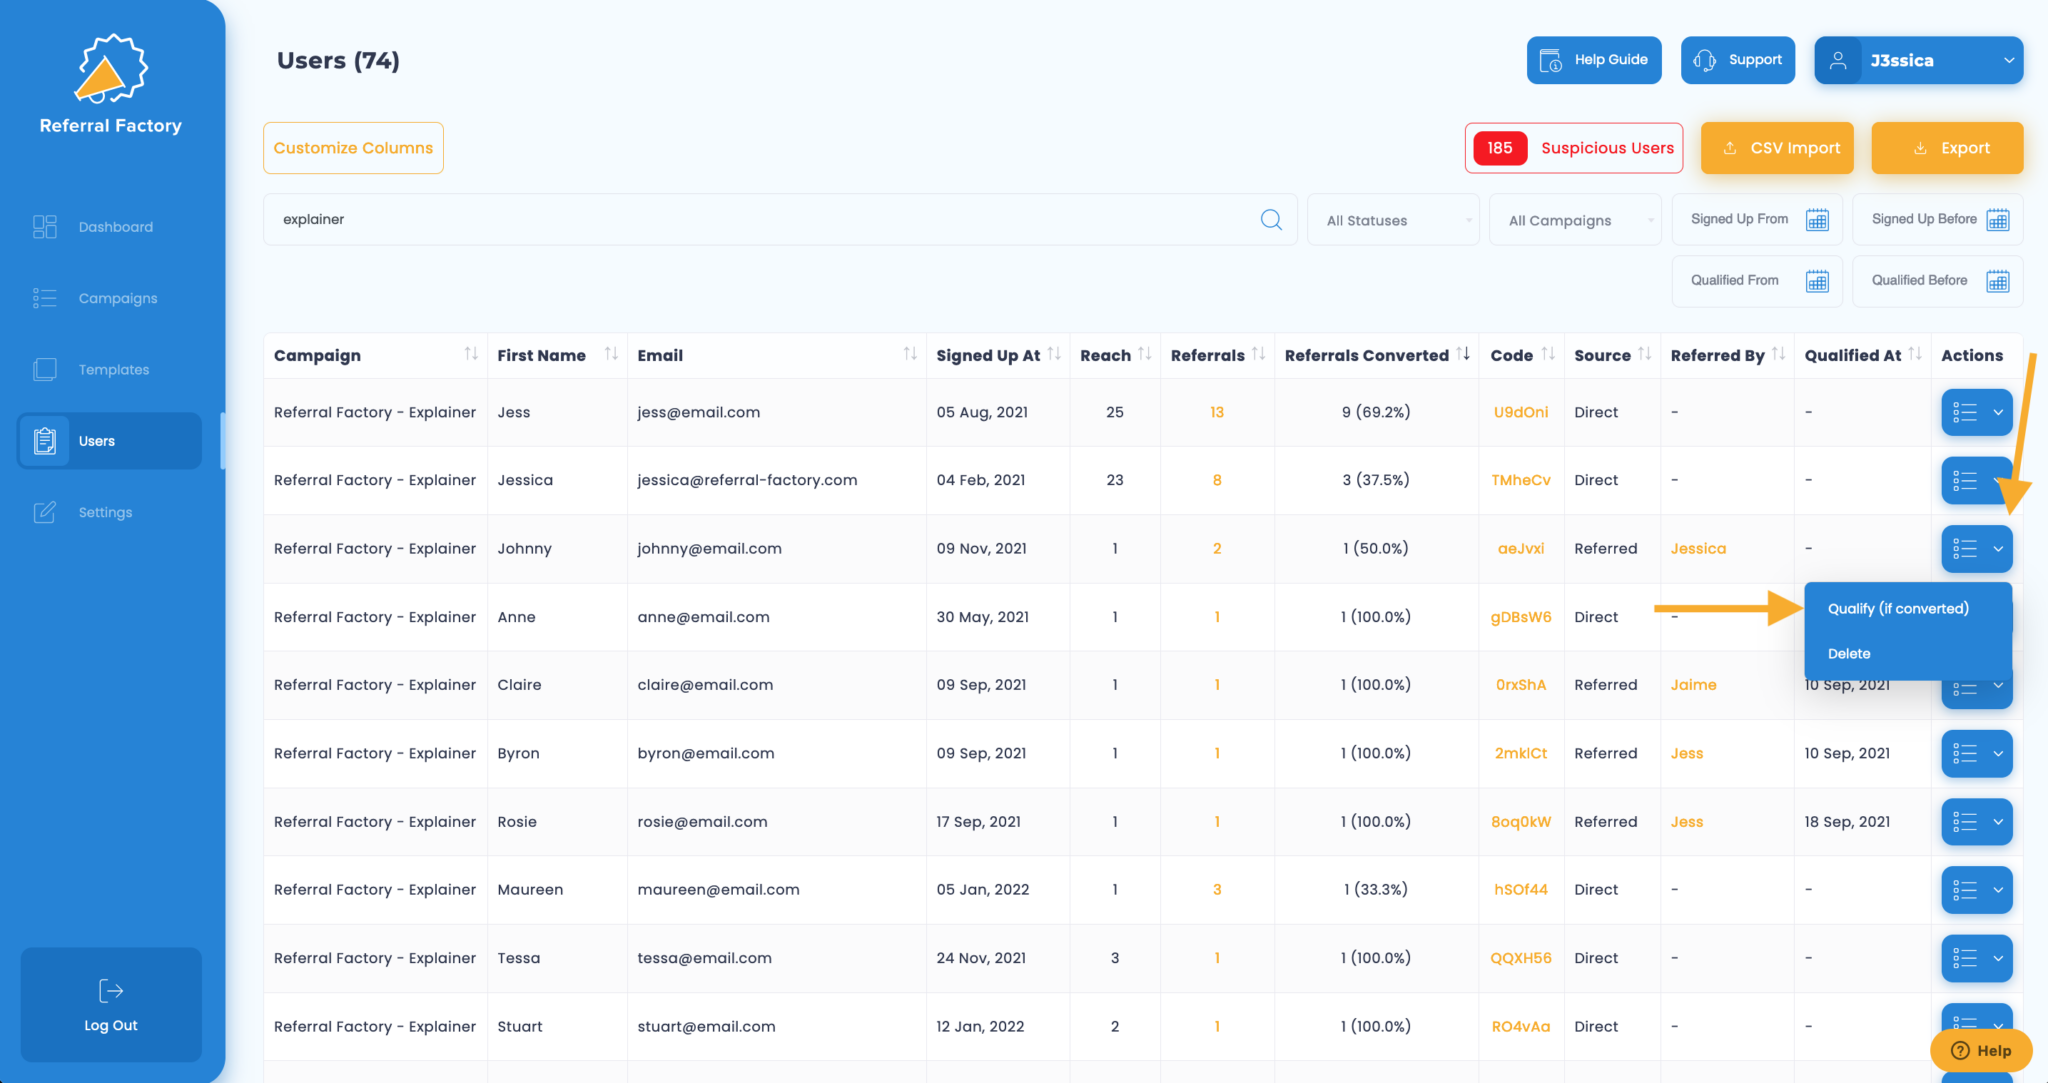This screenshot has height=1083, width=2048.
Task: Open the Help Guide
Action: [1594, 60]
